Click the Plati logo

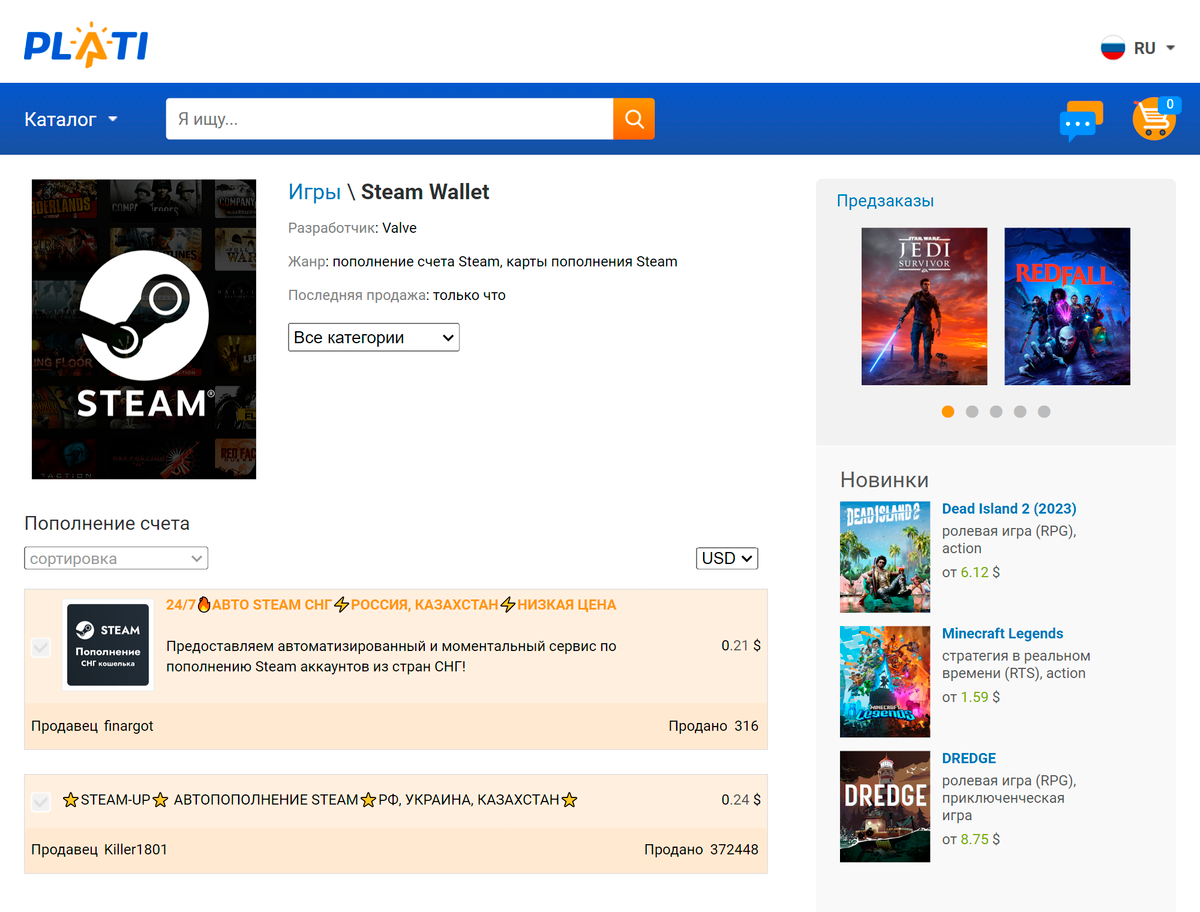pos(86,44)
